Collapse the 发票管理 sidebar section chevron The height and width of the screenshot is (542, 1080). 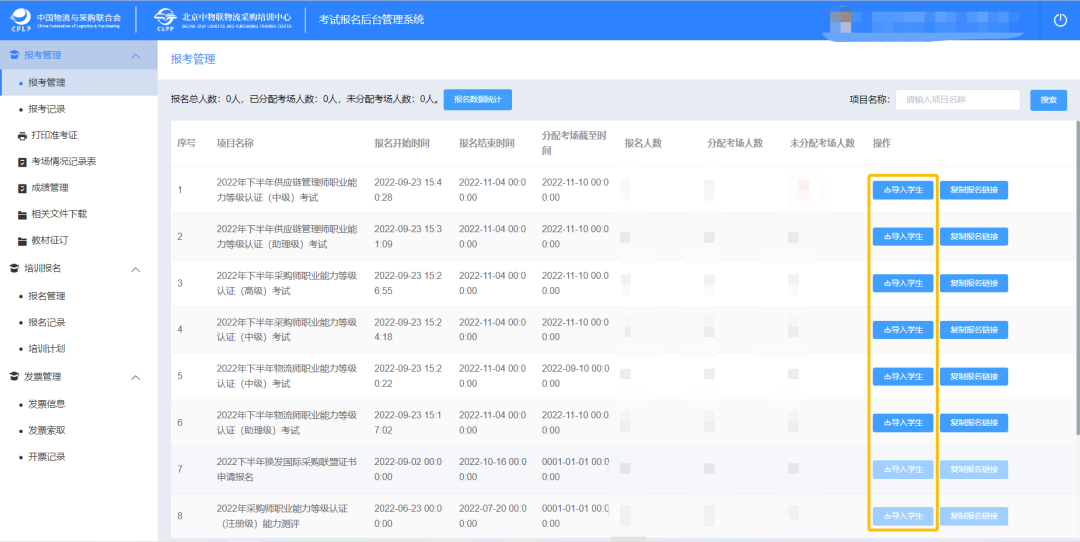click(x=136, y=377)
